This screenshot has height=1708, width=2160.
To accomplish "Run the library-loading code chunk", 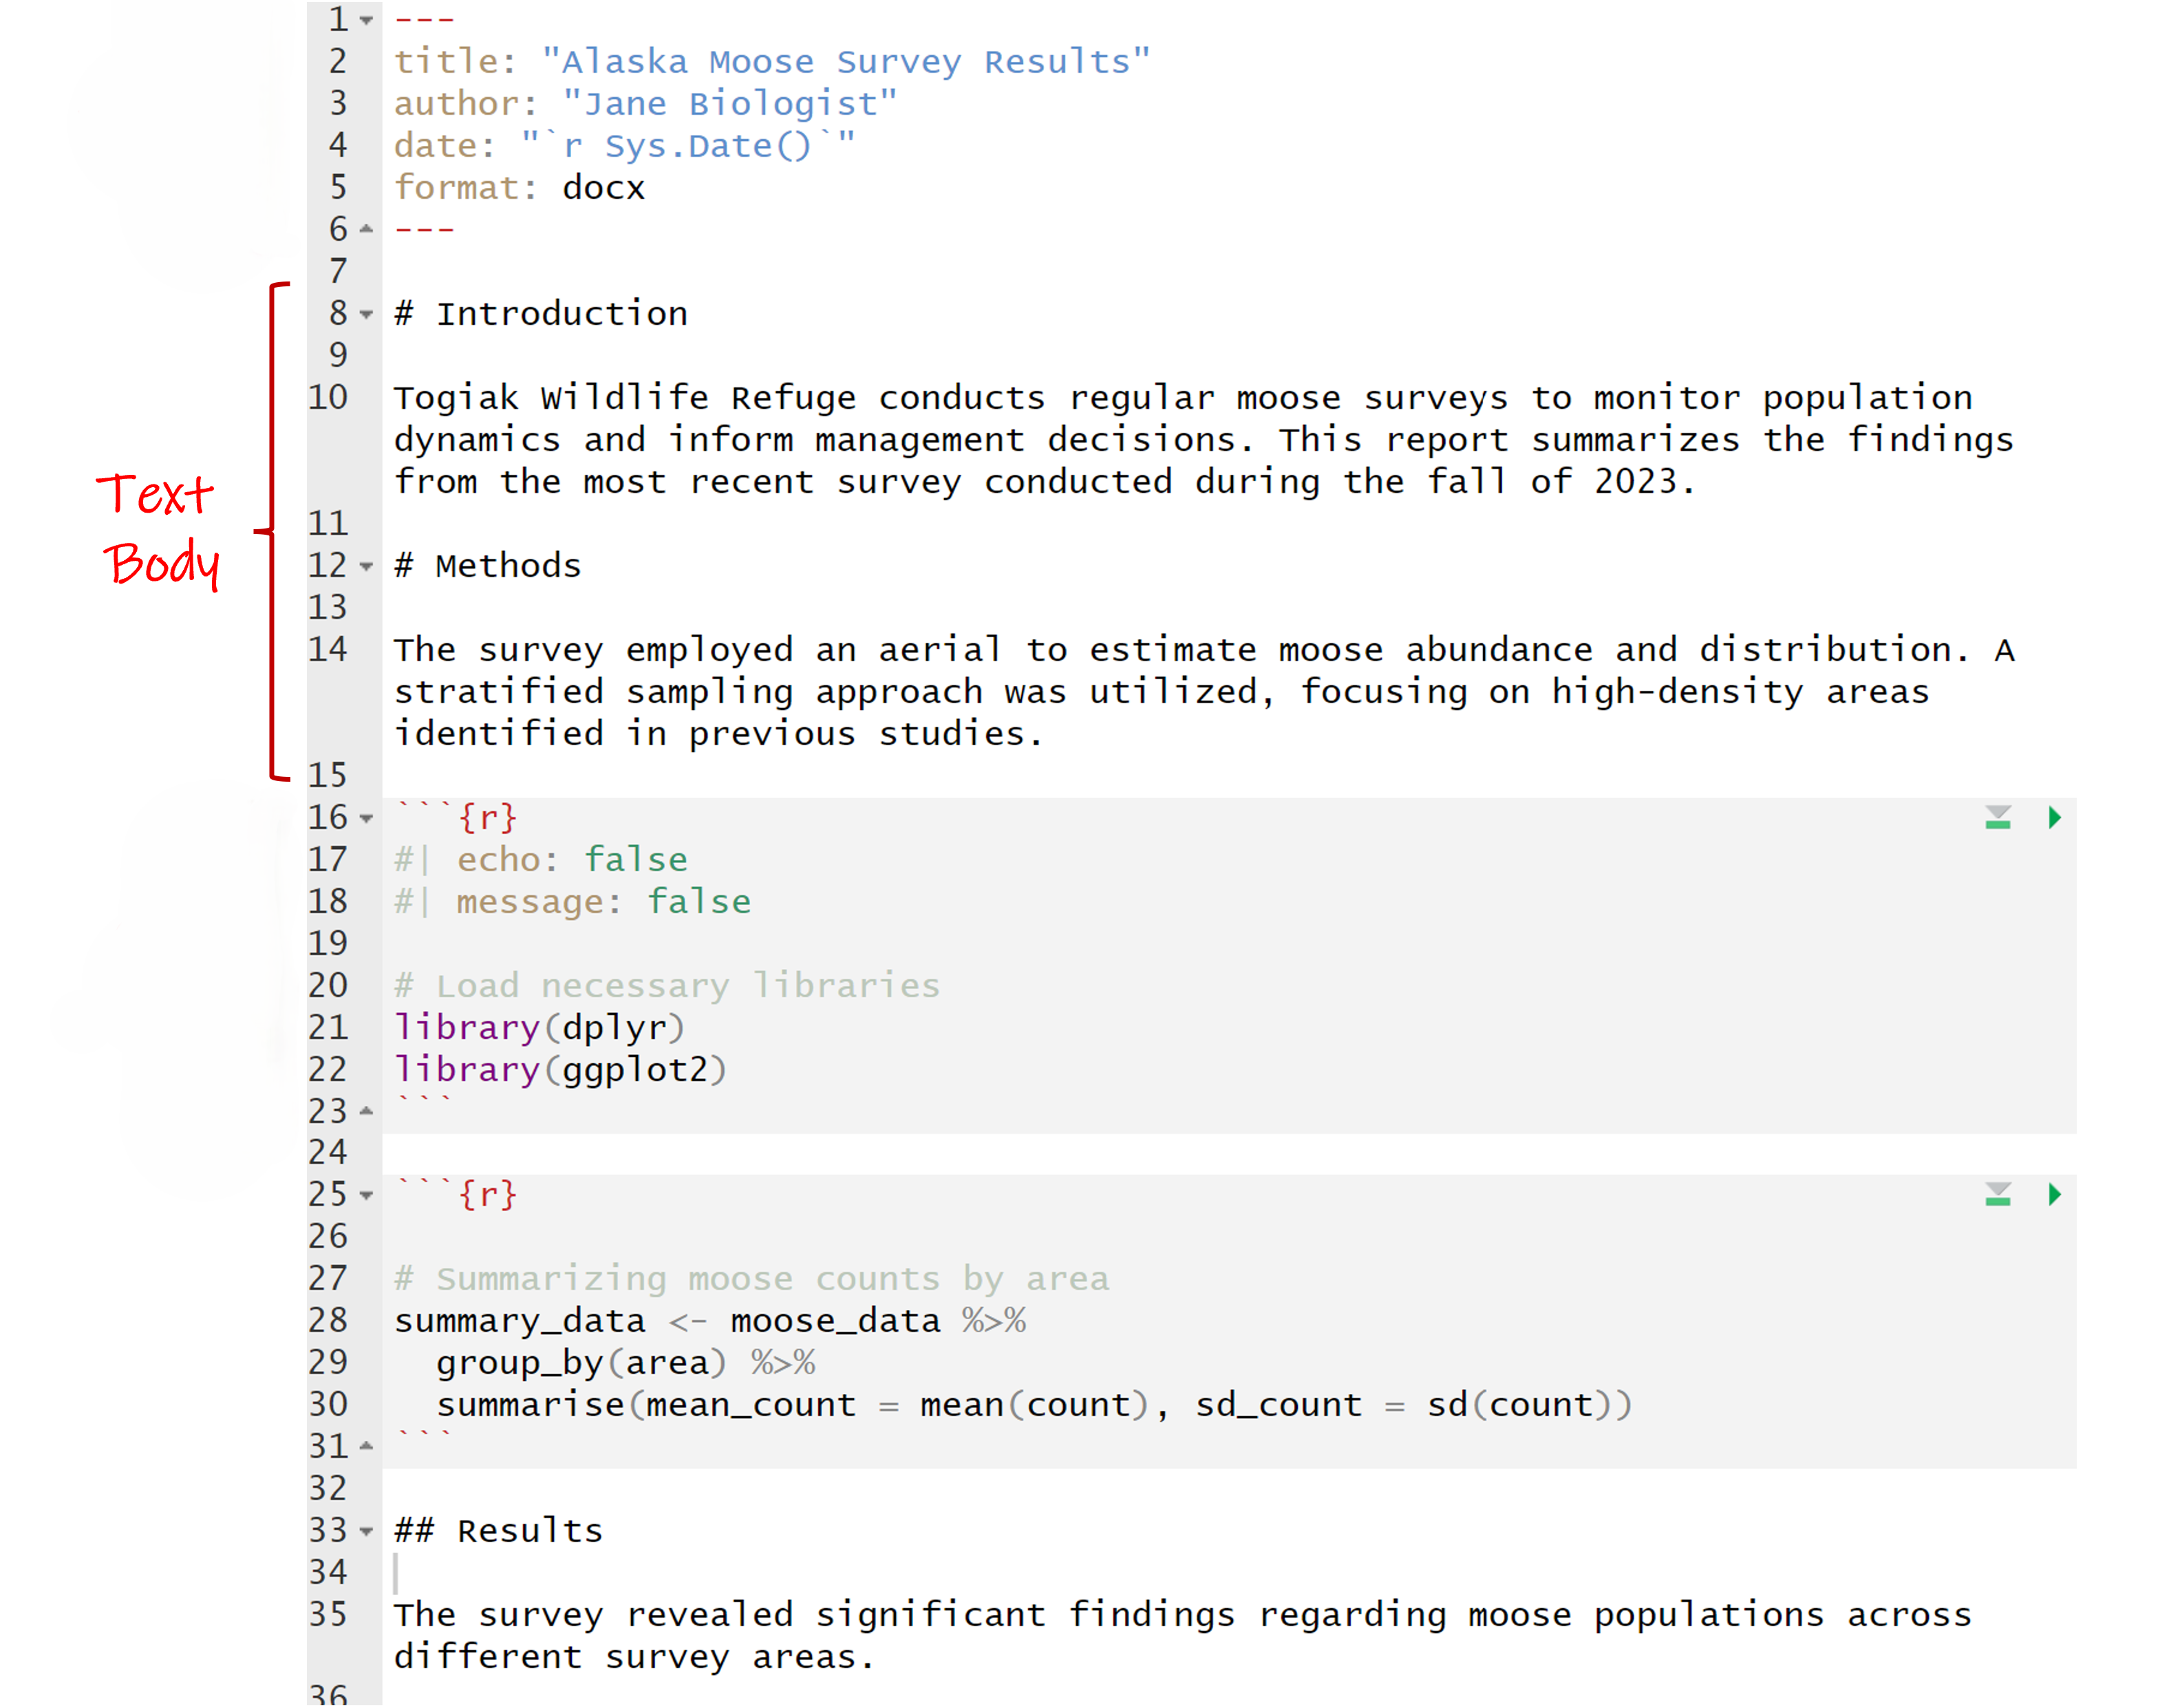I will click(2054, 818).
